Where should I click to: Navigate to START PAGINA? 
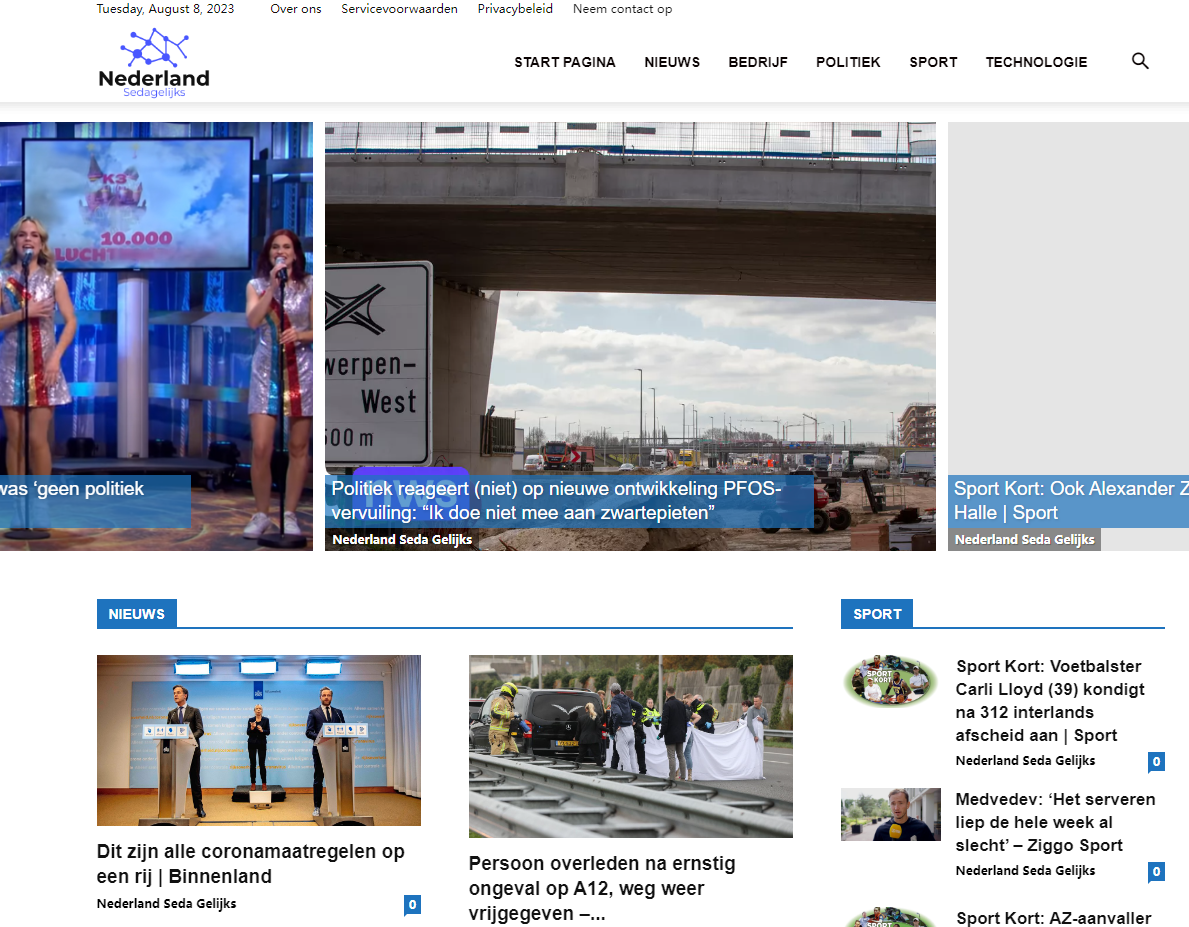coord(565,62)
